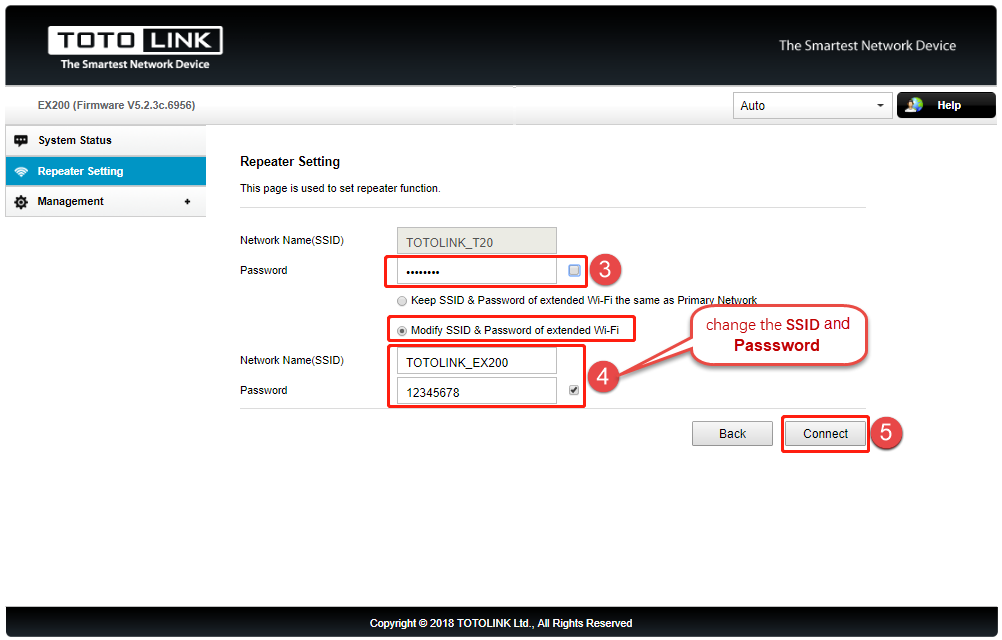Click the EX200 firmware version text
This screenshot has height=640, width=1002.
[116, 105]
